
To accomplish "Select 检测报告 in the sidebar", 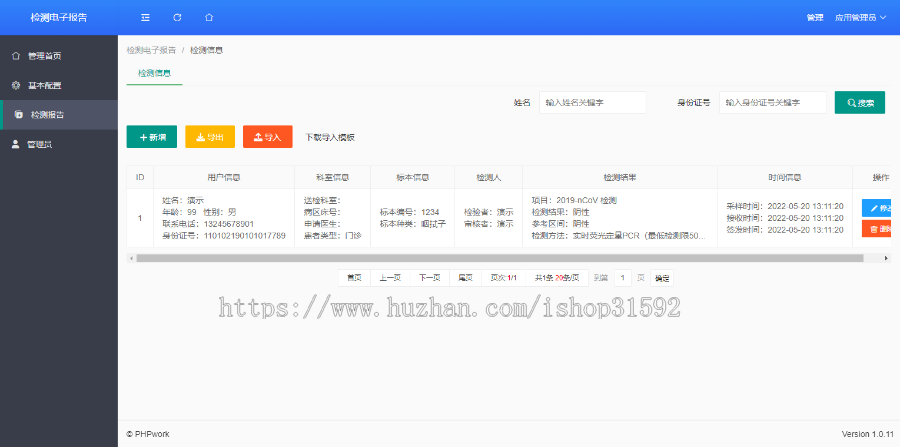I will pyautogui.click(x=59, y=115).
